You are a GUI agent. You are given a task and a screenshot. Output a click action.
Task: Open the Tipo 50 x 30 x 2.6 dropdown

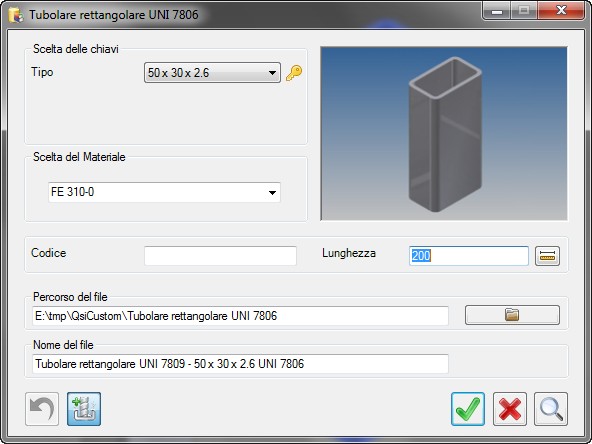click(x=212, y=72)
